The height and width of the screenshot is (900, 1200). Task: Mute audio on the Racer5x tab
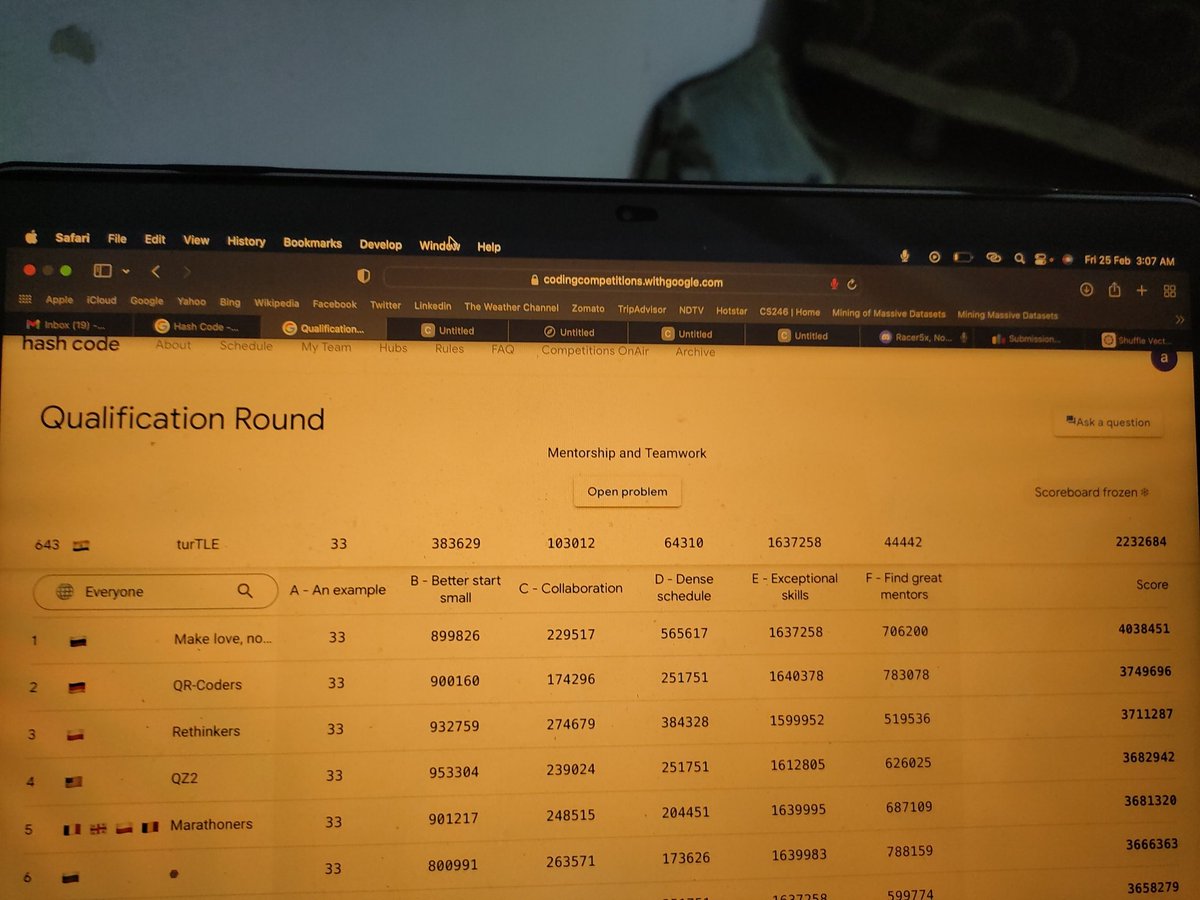[963, 337]
